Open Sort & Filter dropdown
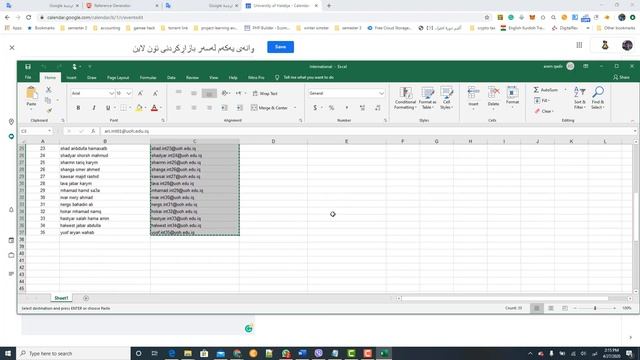 (580, 98)
